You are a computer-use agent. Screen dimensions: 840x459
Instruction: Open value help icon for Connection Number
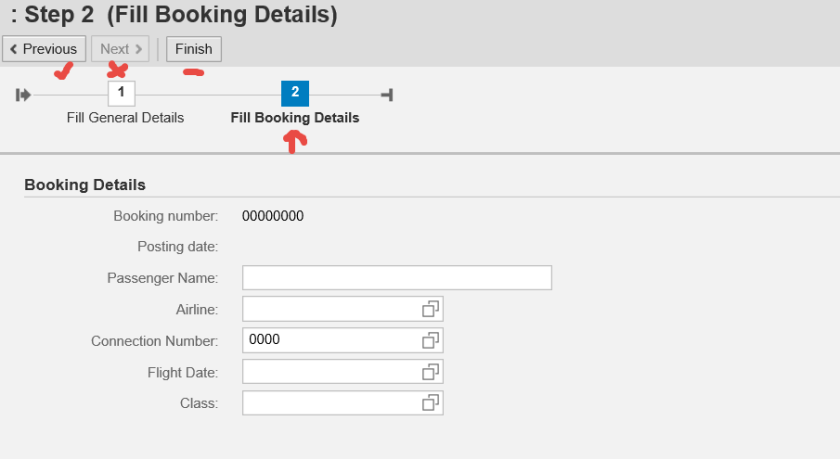click(x=431, y=340)
